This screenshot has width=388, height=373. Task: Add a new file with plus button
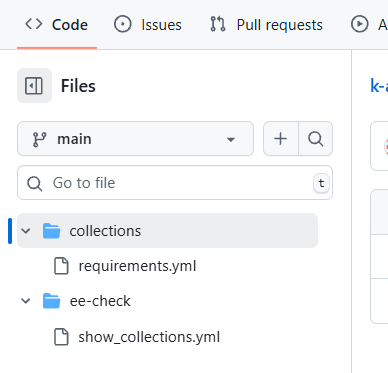tap(281, 139)
